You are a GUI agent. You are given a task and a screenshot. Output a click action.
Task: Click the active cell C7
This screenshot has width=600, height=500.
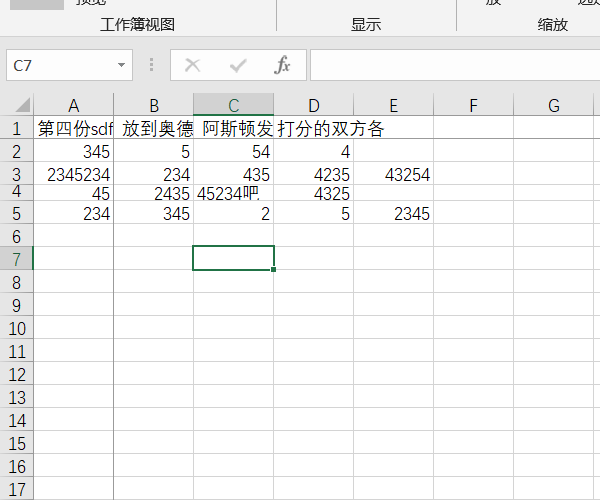tap(233, 258)
